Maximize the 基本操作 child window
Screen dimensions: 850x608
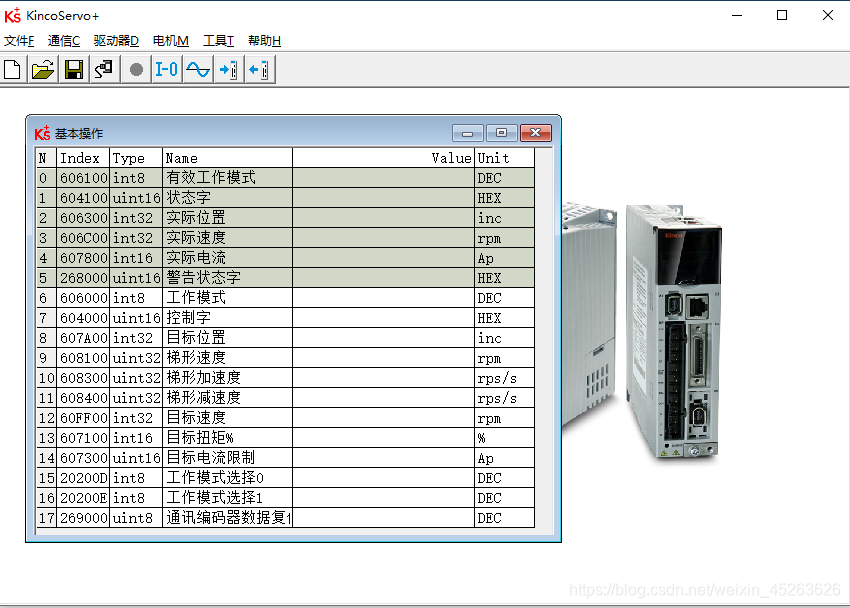(x=501, y=133)
